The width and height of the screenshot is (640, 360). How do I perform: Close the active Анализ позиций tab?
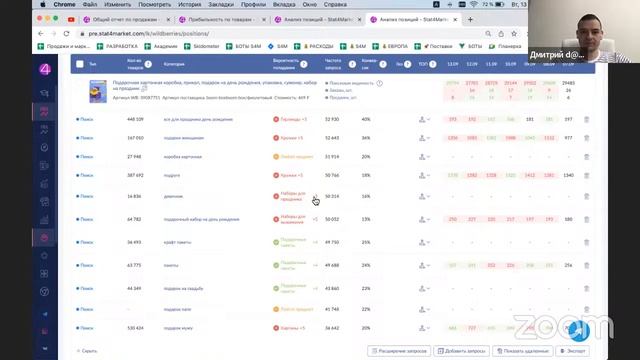pyautogui.click(x=455, y=19)
